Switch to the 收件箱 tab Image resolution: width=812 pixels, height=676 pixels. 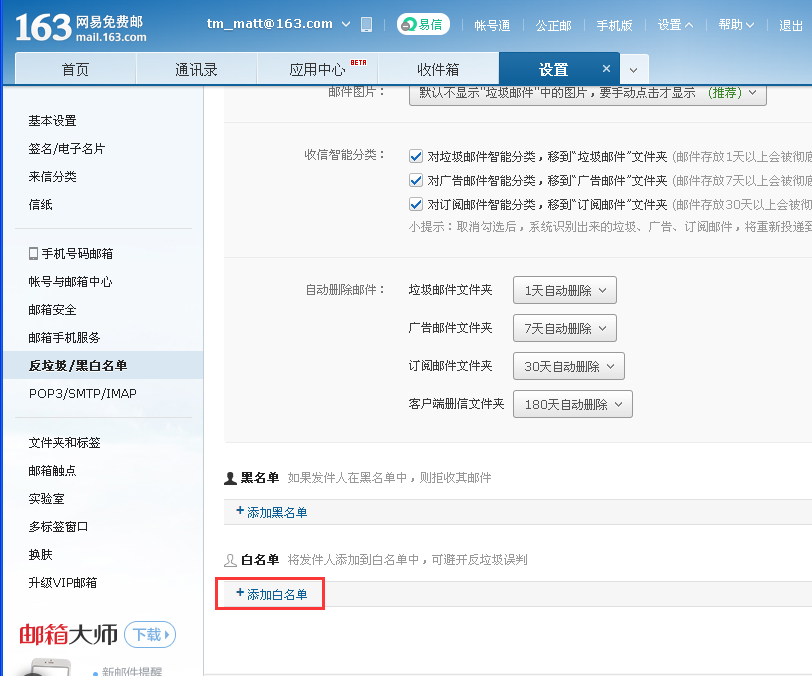pos(438,70)
